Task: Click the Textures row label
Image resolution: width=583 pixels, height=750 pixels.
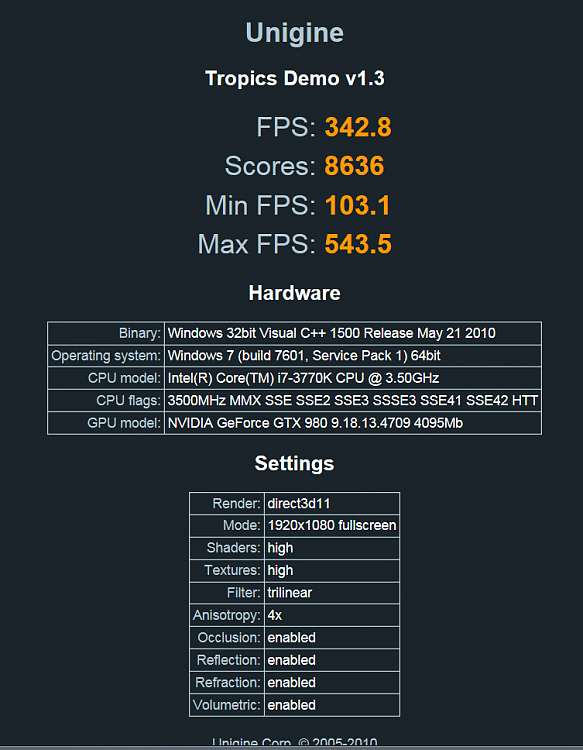Action: (232, 571)
